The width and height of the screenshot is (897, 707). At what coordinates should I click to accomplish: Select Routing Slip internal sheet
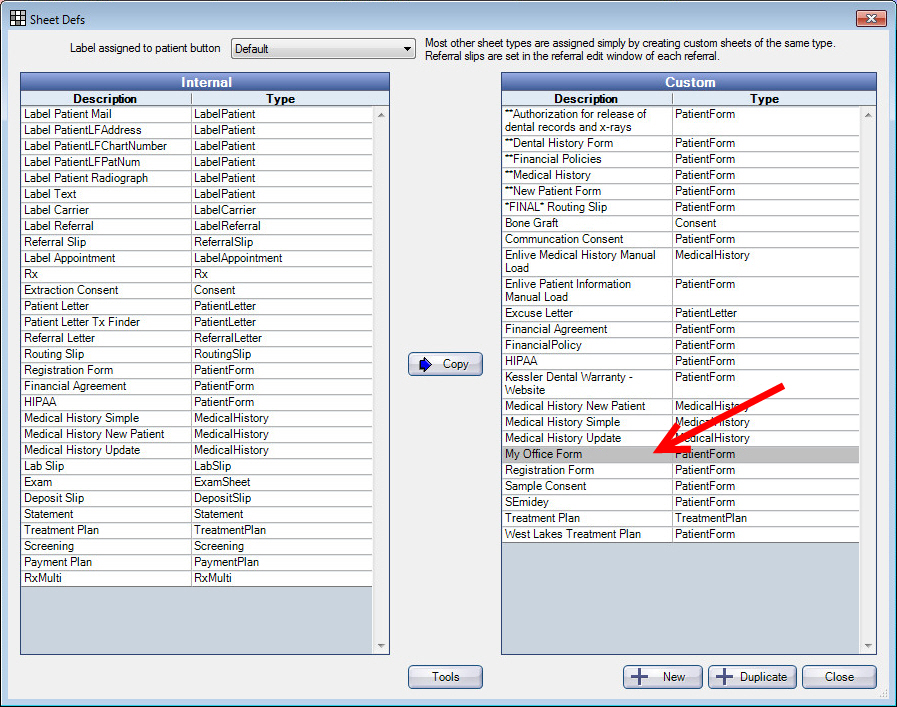point(196,354)
